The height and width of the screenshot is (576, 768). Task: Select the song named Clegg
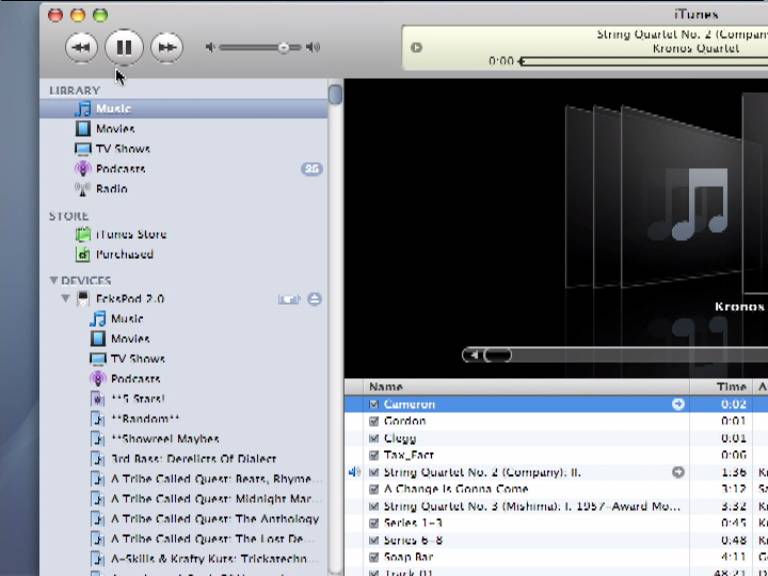pyautogui.click(x=400, y=438)
